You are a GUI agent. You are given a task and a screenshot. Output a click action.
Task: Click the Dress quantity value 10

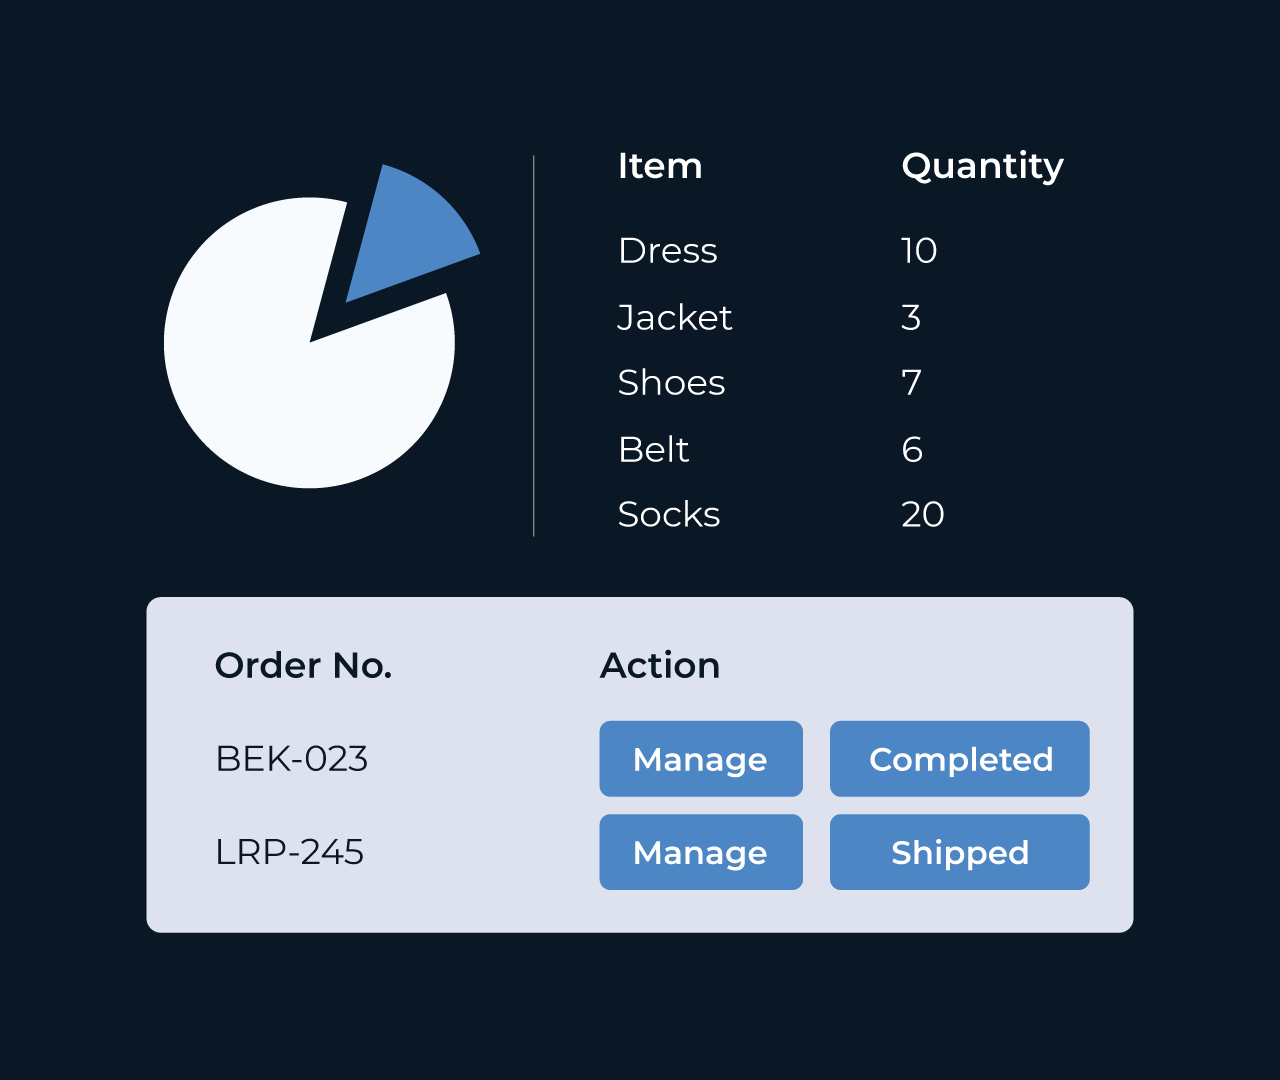coord(919,250)
